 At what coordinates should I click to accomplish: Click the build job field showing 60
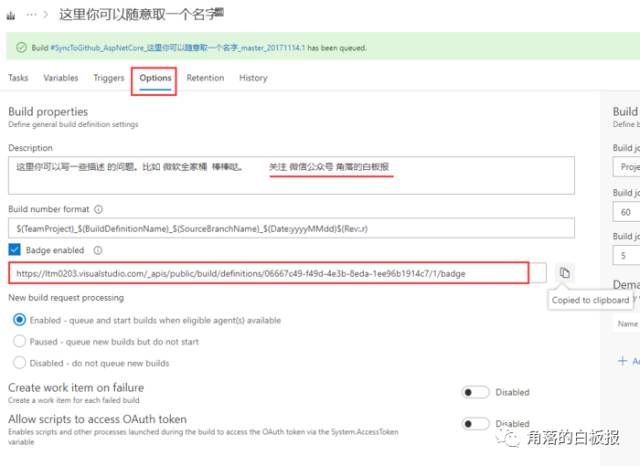pos(627,212)
